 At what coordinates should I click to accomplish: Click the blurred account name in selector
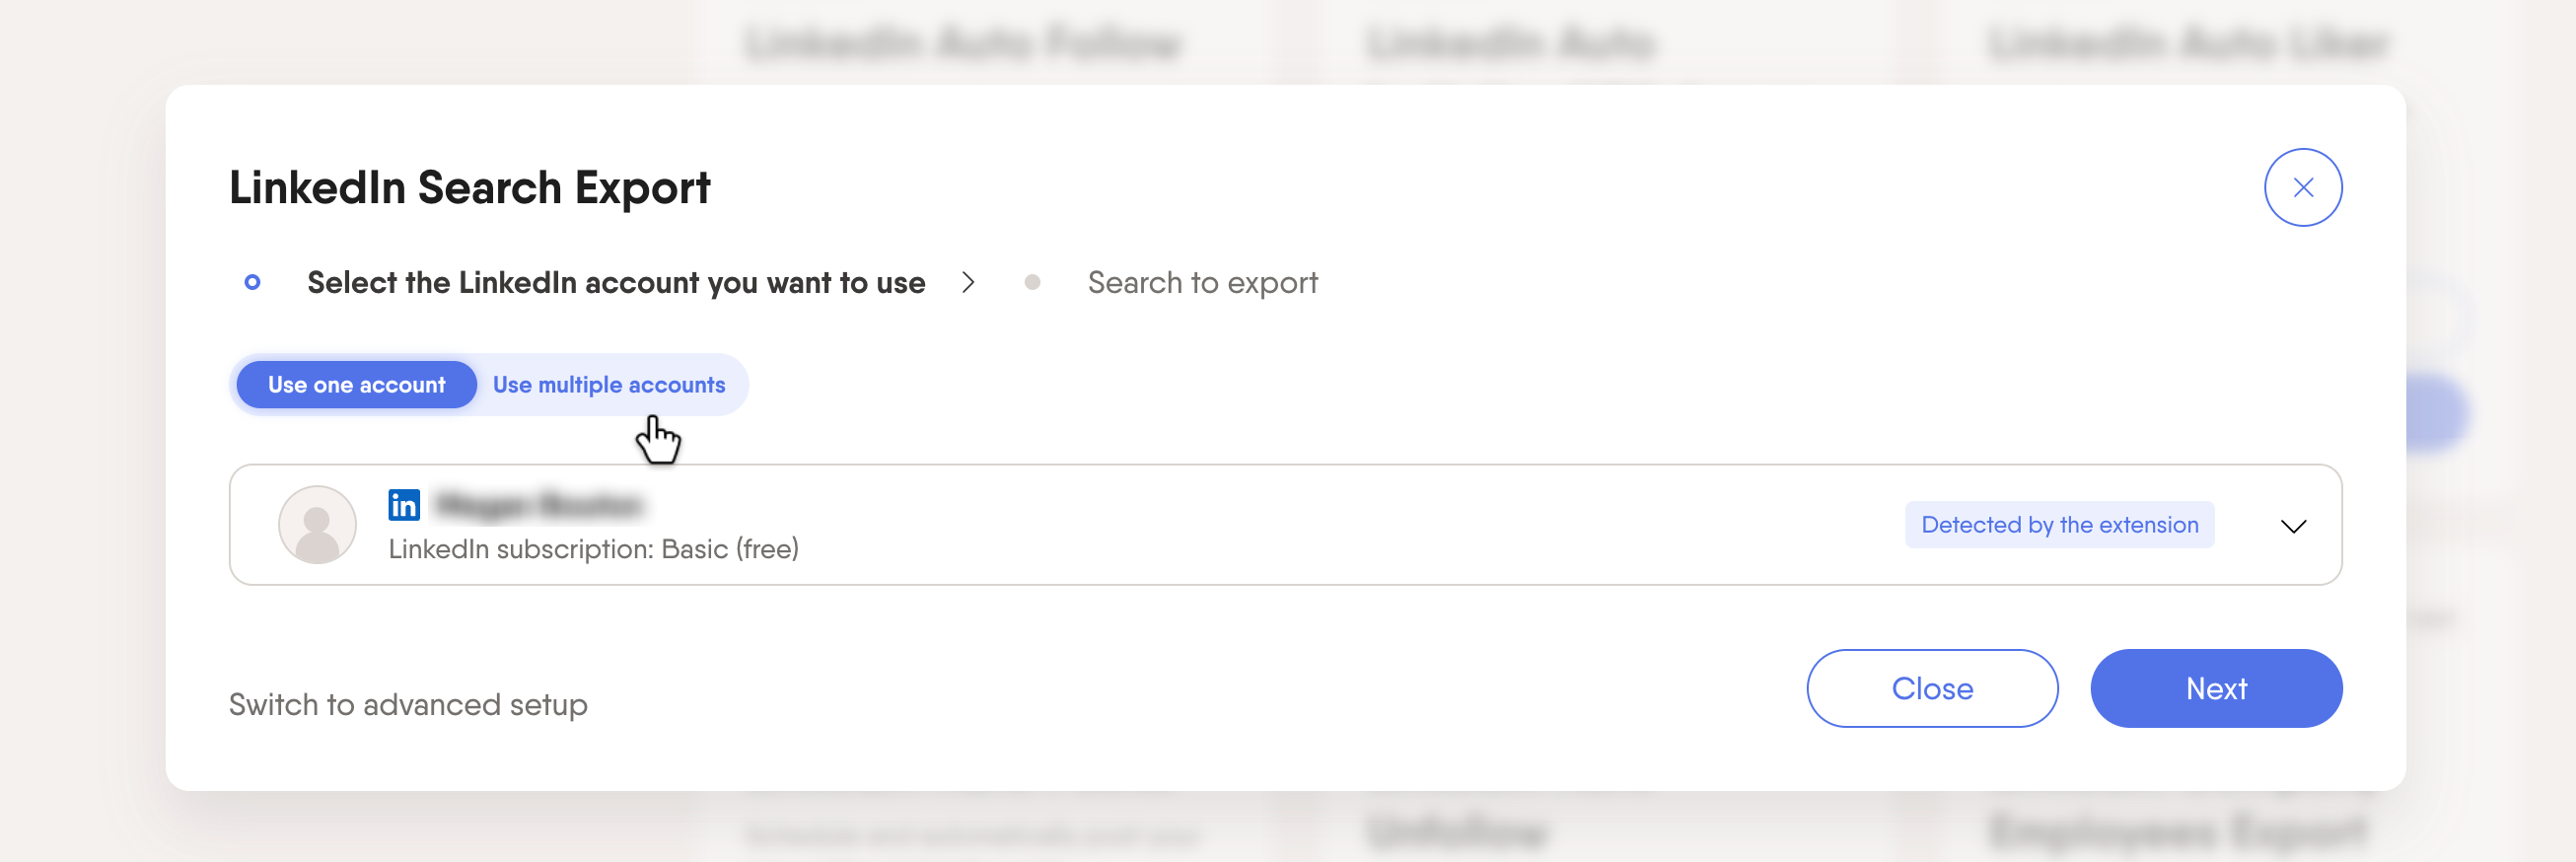(540, 505)
